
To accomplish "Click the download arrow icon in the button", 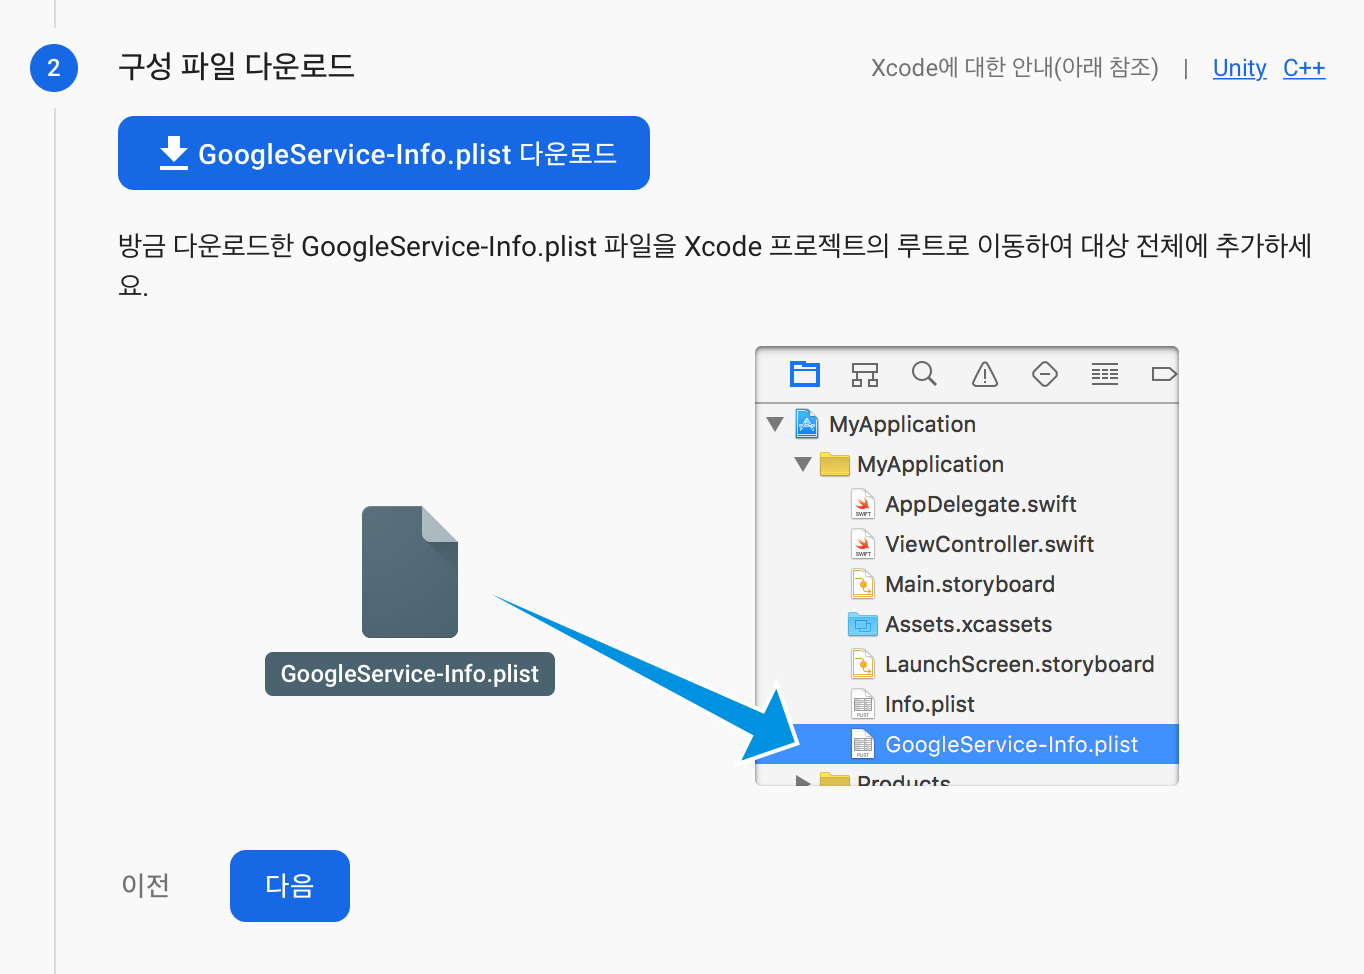I will (x=174, y=153).
